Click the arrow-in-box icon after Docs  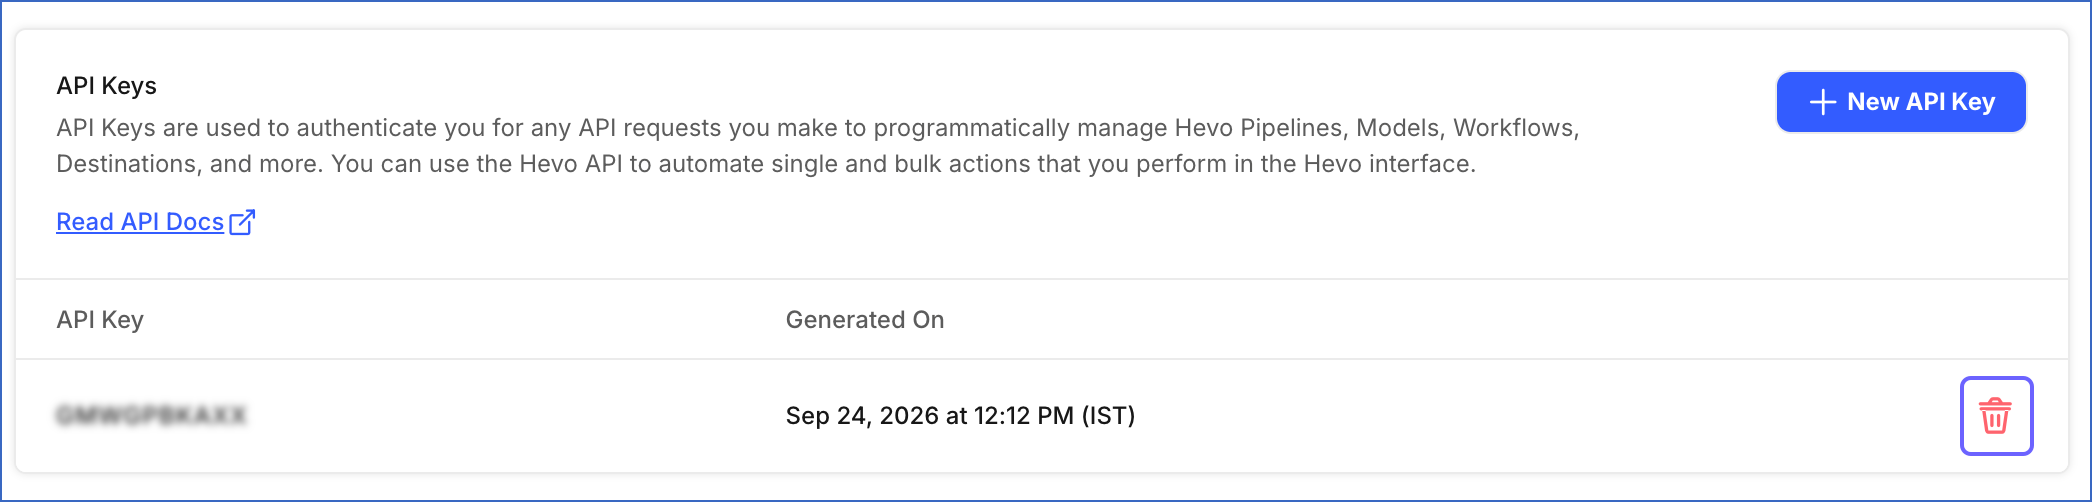tap(242, 222)
